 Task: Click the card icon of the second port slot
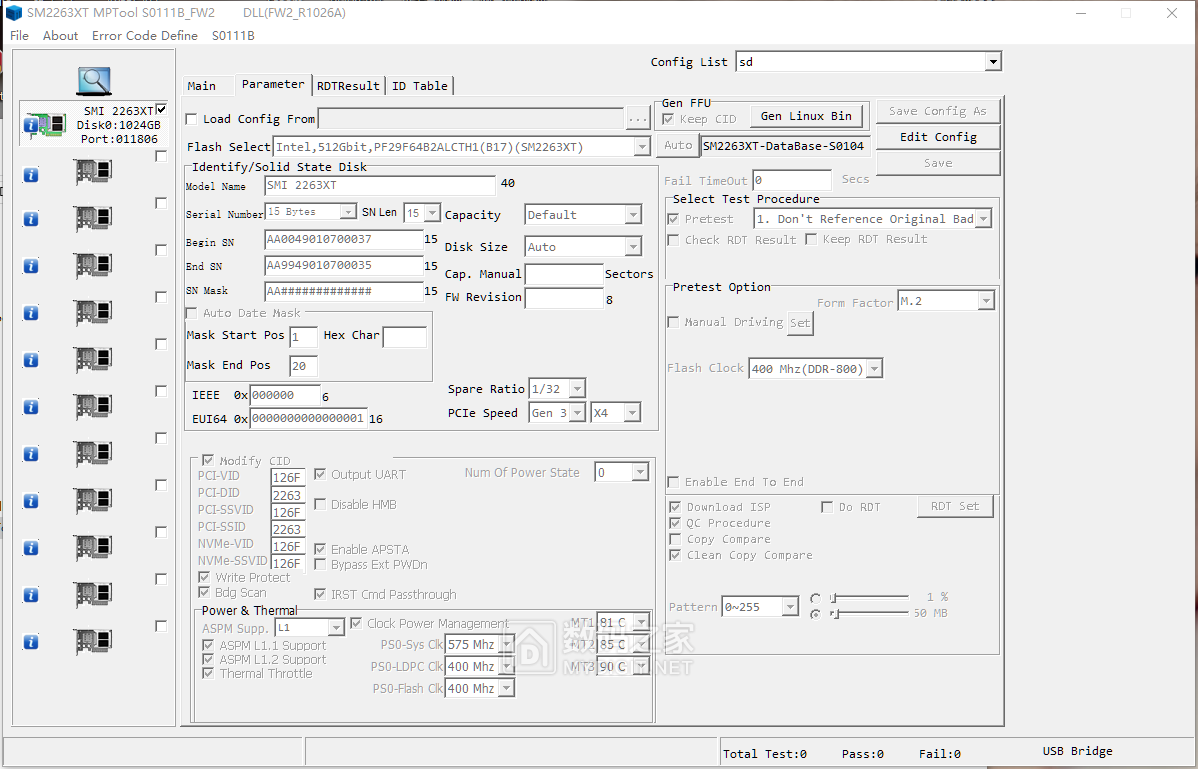pos(93,172)
